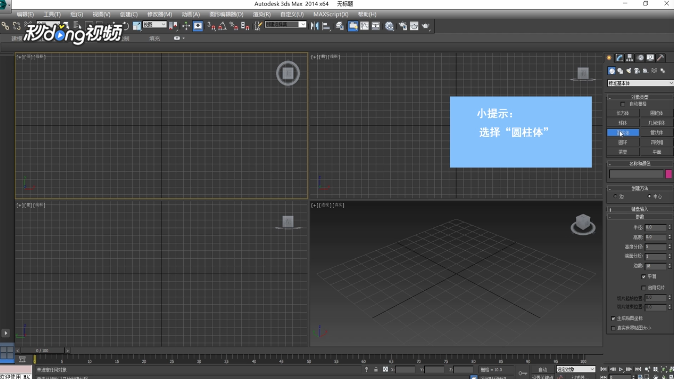The height and width of the screenshot is (379, 674).
Task: Expand the 键盘输入 rollout
Action: coord(640,209)
